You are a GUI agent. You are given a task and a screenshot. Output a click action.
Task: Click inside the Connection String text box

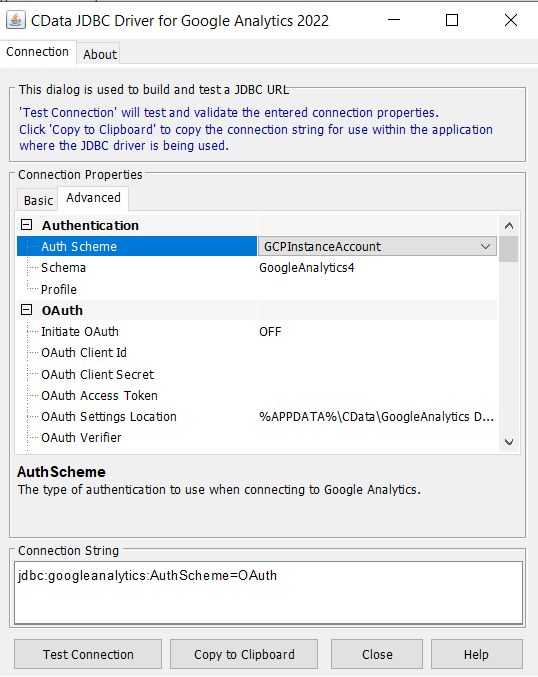pyautogui.click(x=268, y=593)
